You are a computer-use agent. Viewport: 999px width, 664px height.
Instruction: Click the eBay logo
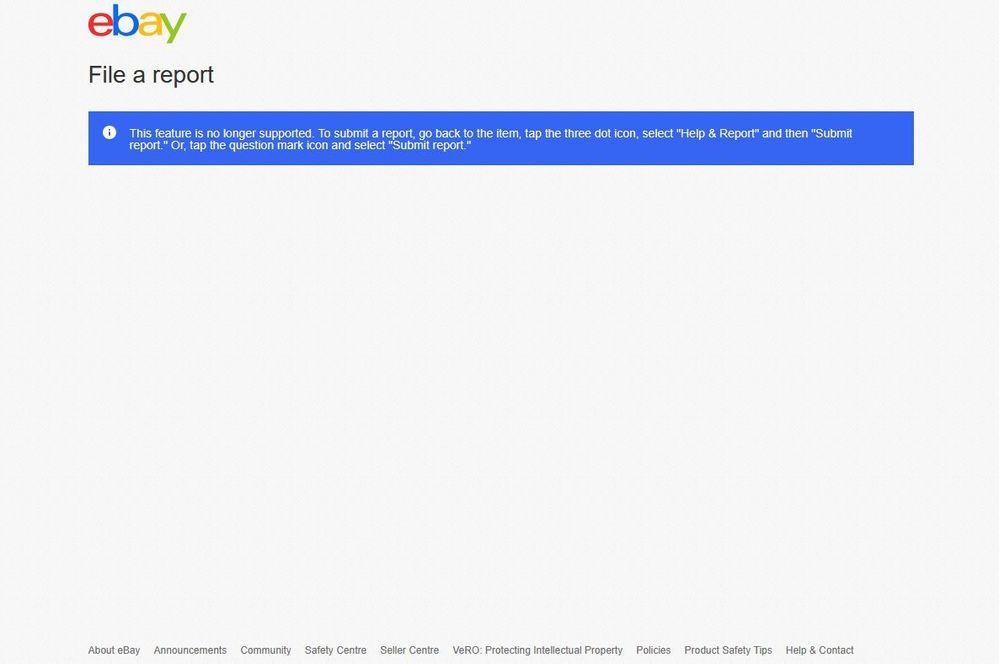coord(137,25)
